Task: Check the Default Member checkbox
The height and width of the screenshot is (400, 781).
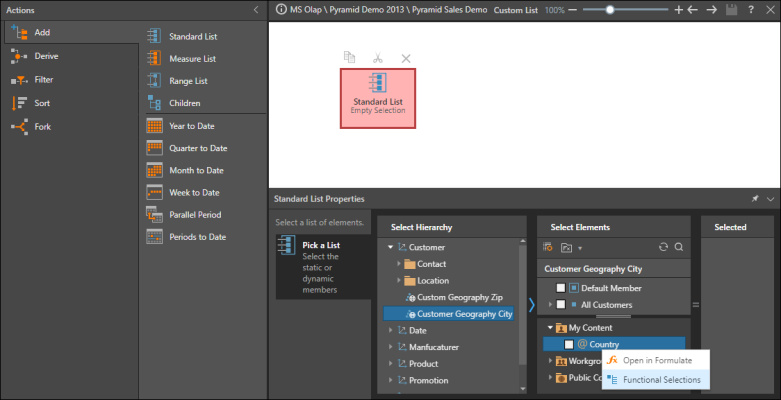Action: tap(562, 288)
